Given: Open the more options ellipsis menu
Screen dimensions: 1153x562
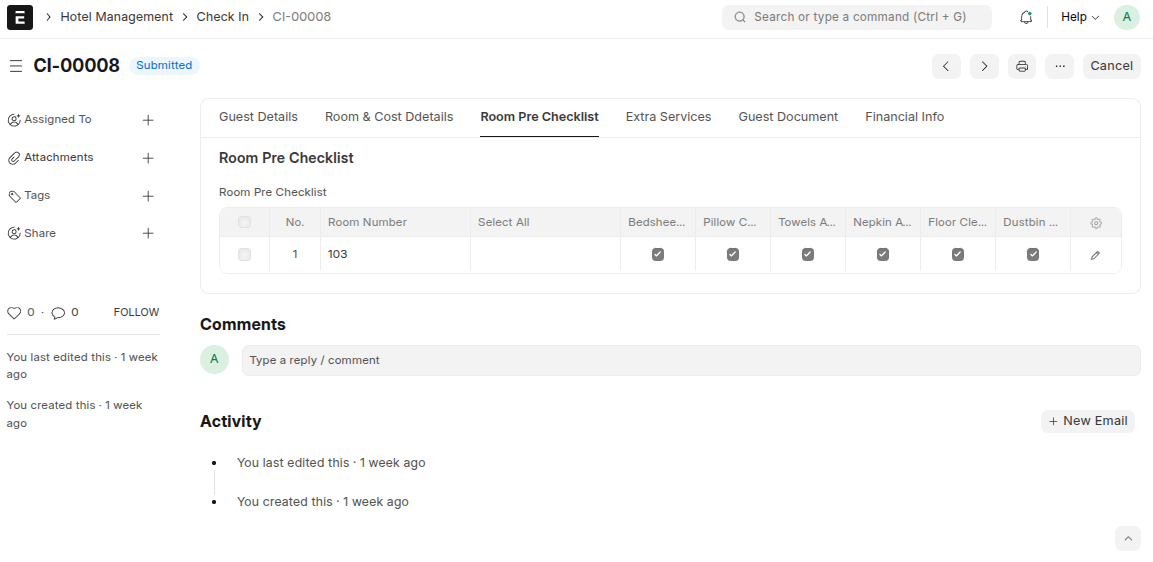Looking at the screenshot, I should [1060, 66].
